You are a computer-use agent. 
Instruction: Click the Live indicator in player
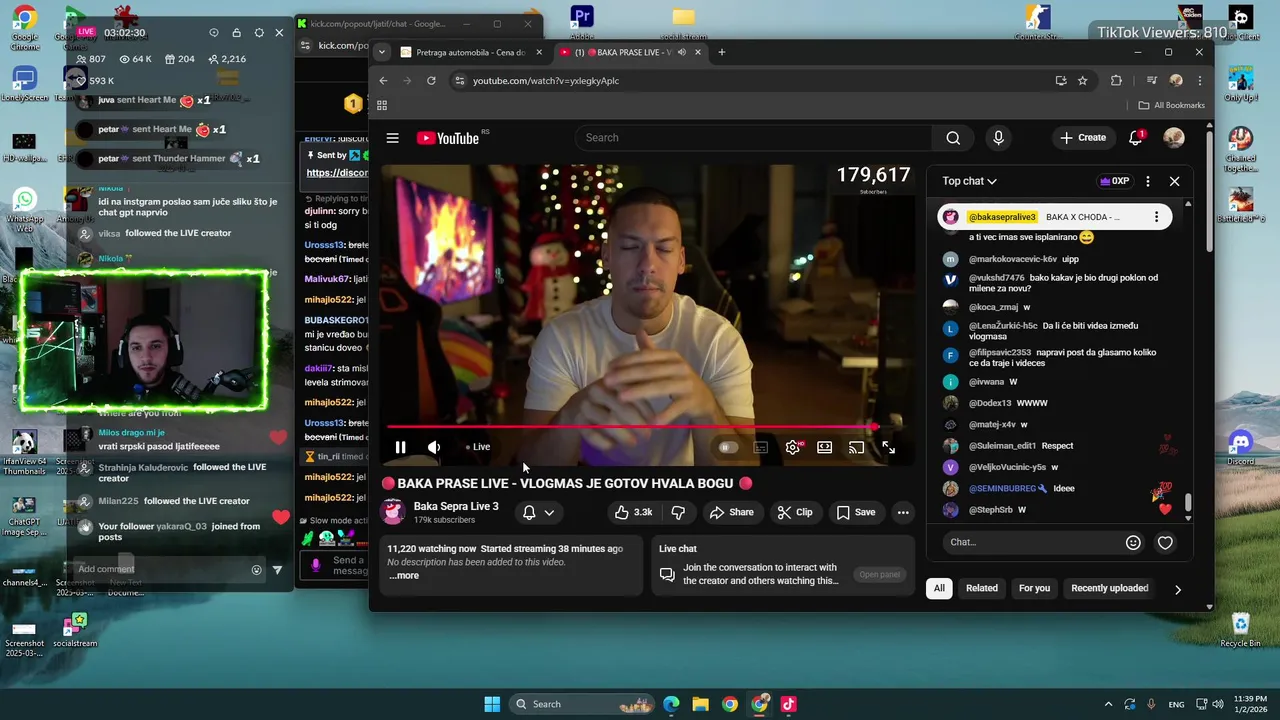click(478, 447)
